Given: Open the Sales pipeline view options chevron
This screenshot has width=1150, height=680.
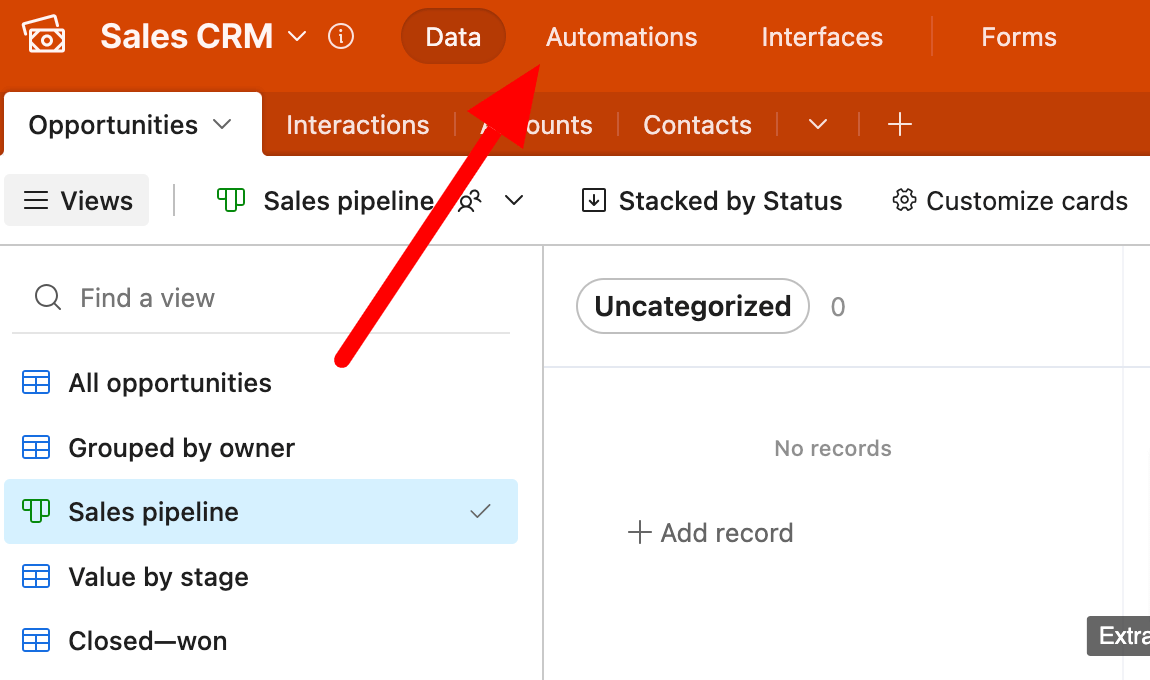Looking at the screenshot, I should point(514,200).
